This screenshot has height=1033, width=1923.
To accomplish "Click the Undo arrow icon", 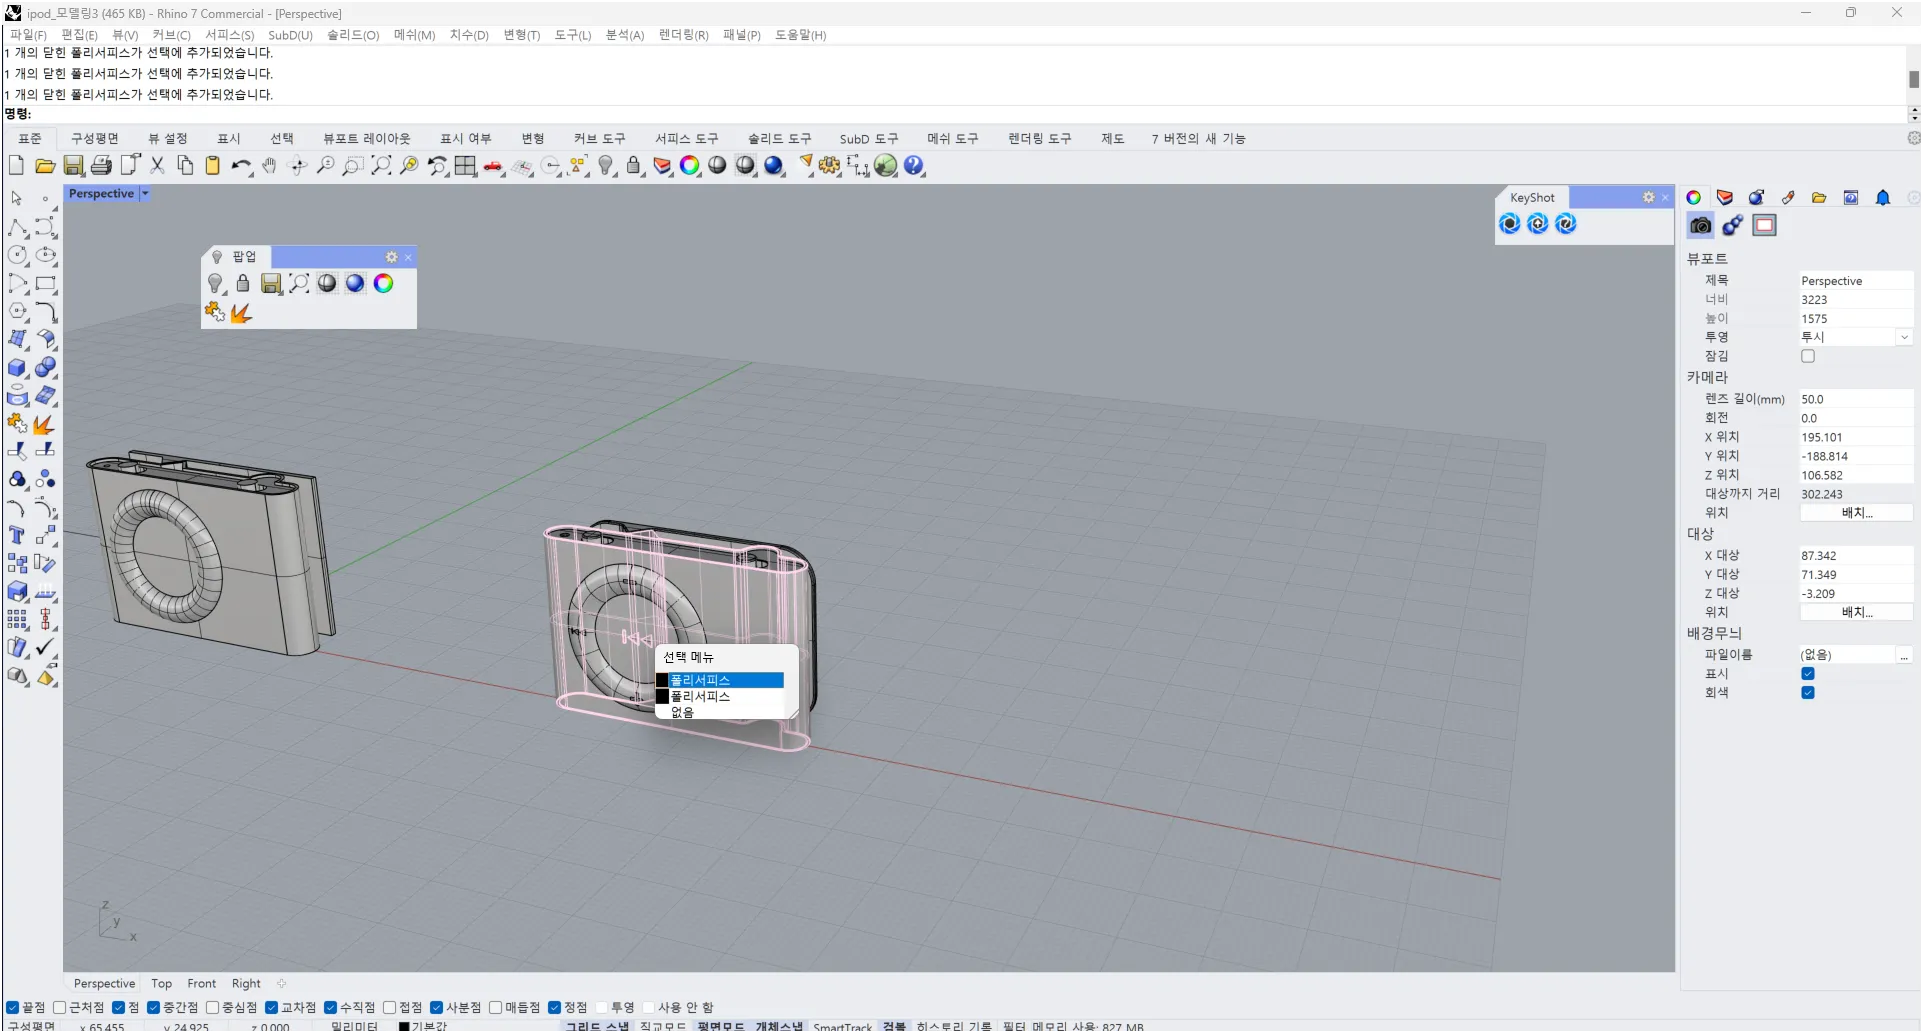I will 241,166.
